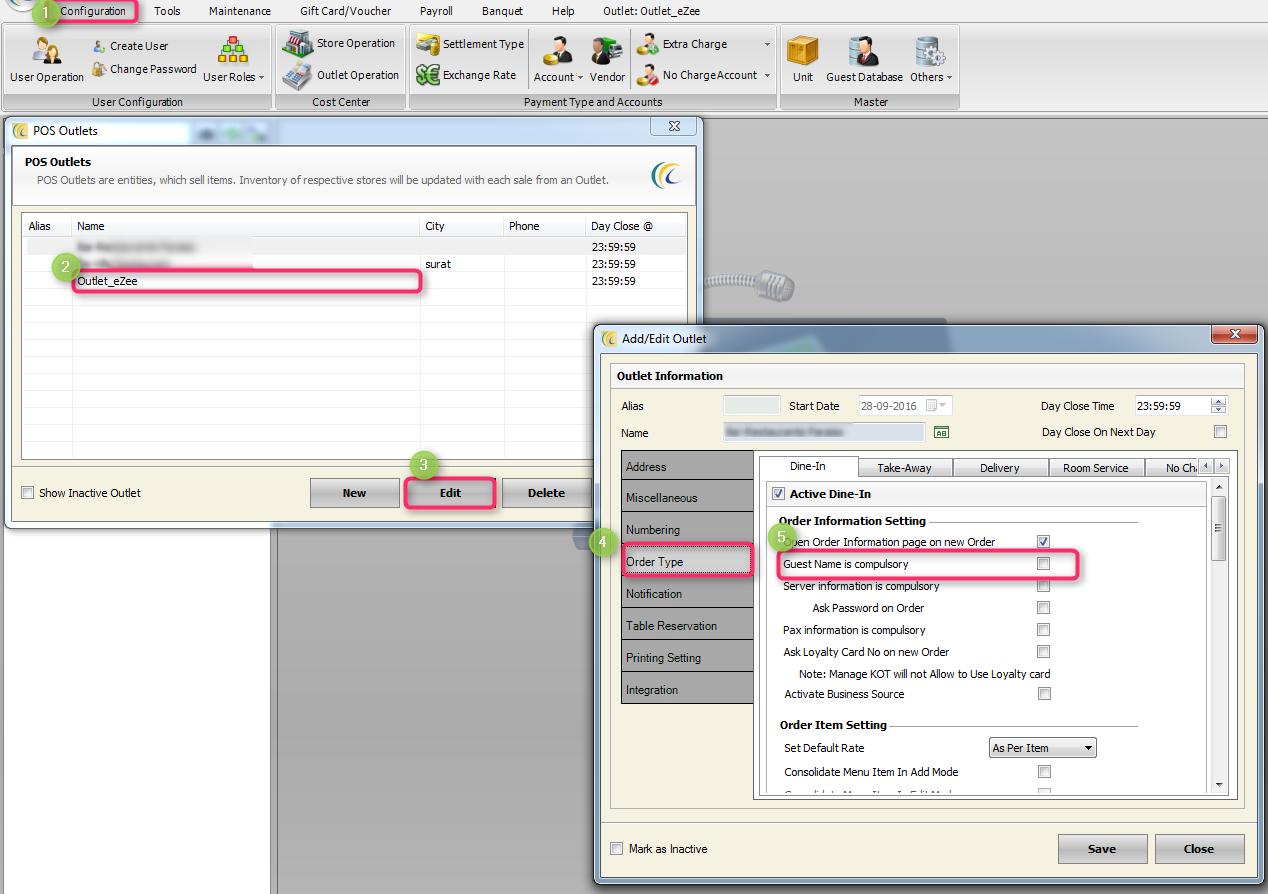The image size is (1268, 894).
Task: Open the Printing Setting section
Action: click(x=687, y=658)
